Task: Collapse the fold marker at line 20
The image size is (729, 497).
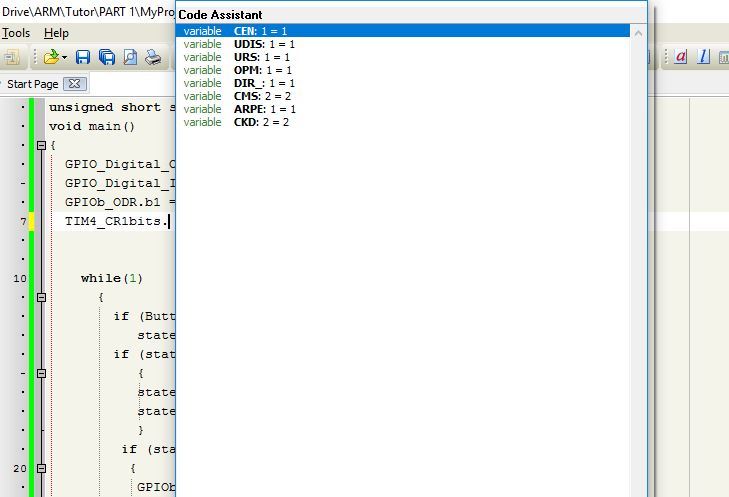Action: click(41, 469)
